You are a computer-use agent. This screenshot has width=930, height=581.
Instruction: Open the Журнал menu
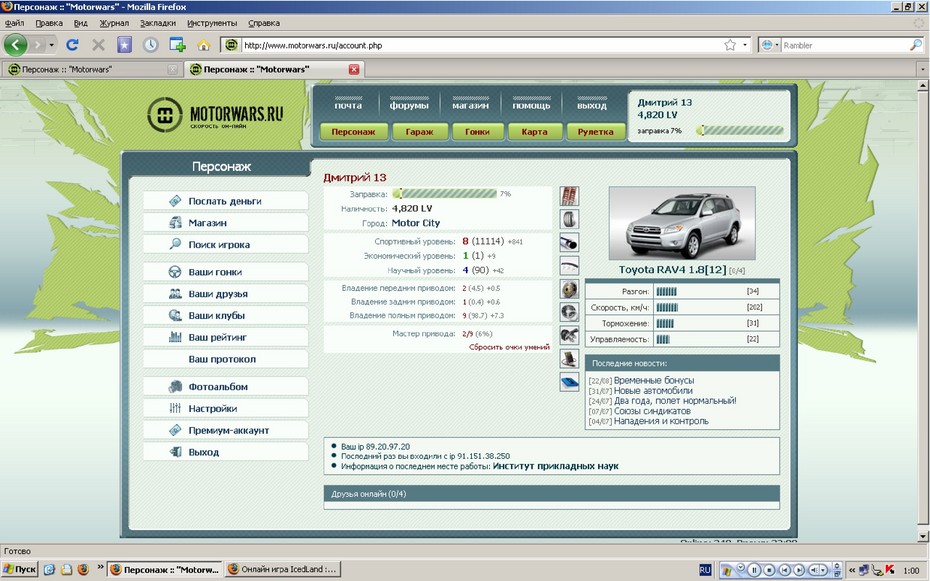click(x=114, y=23)
